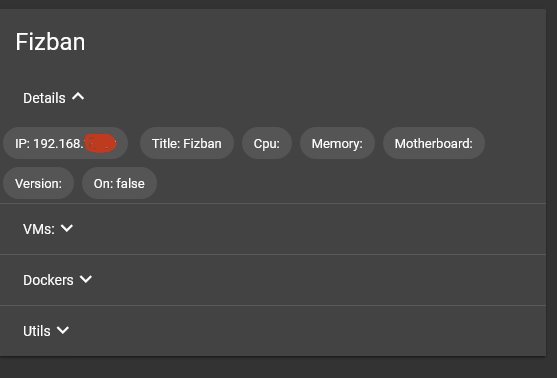Click the Memory: chip
557x378 pixels.
click(x=337, y=143)
